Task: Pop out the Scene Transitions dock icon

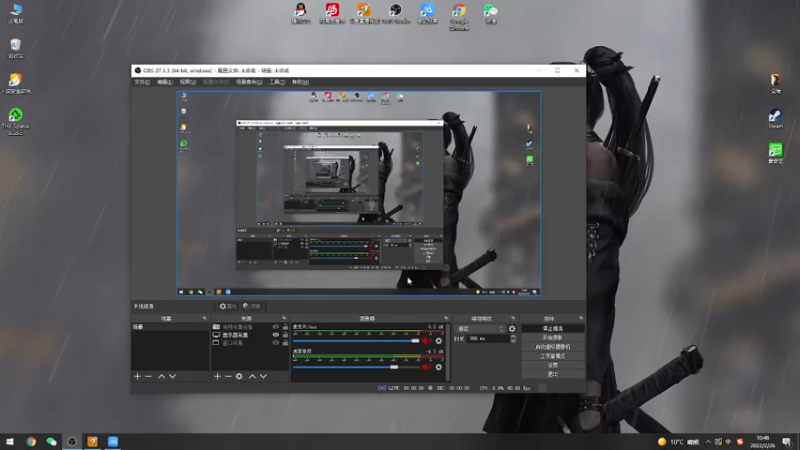Action: (x=513, y=318)
